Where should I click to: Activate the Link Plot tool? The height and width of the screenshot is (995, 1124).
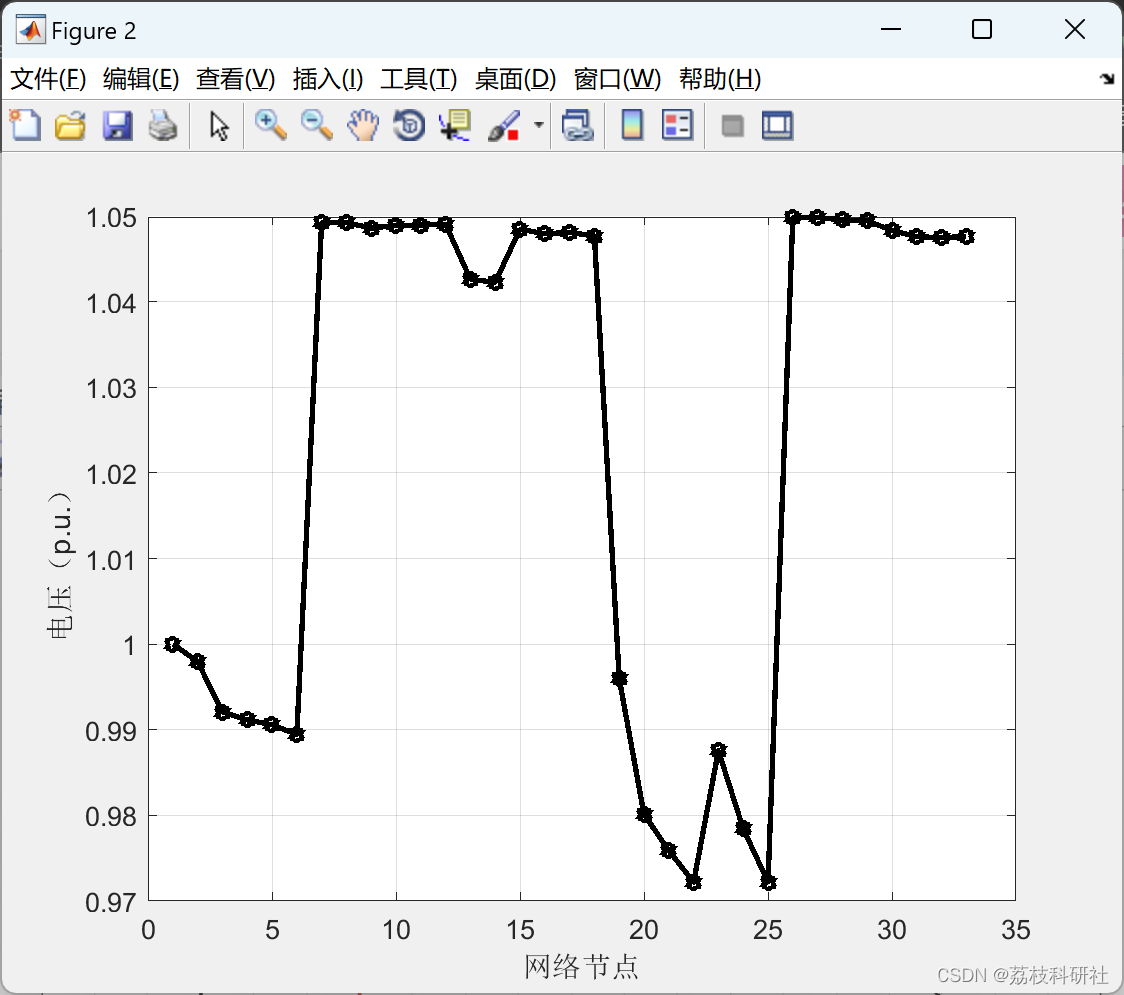point(578,125)
